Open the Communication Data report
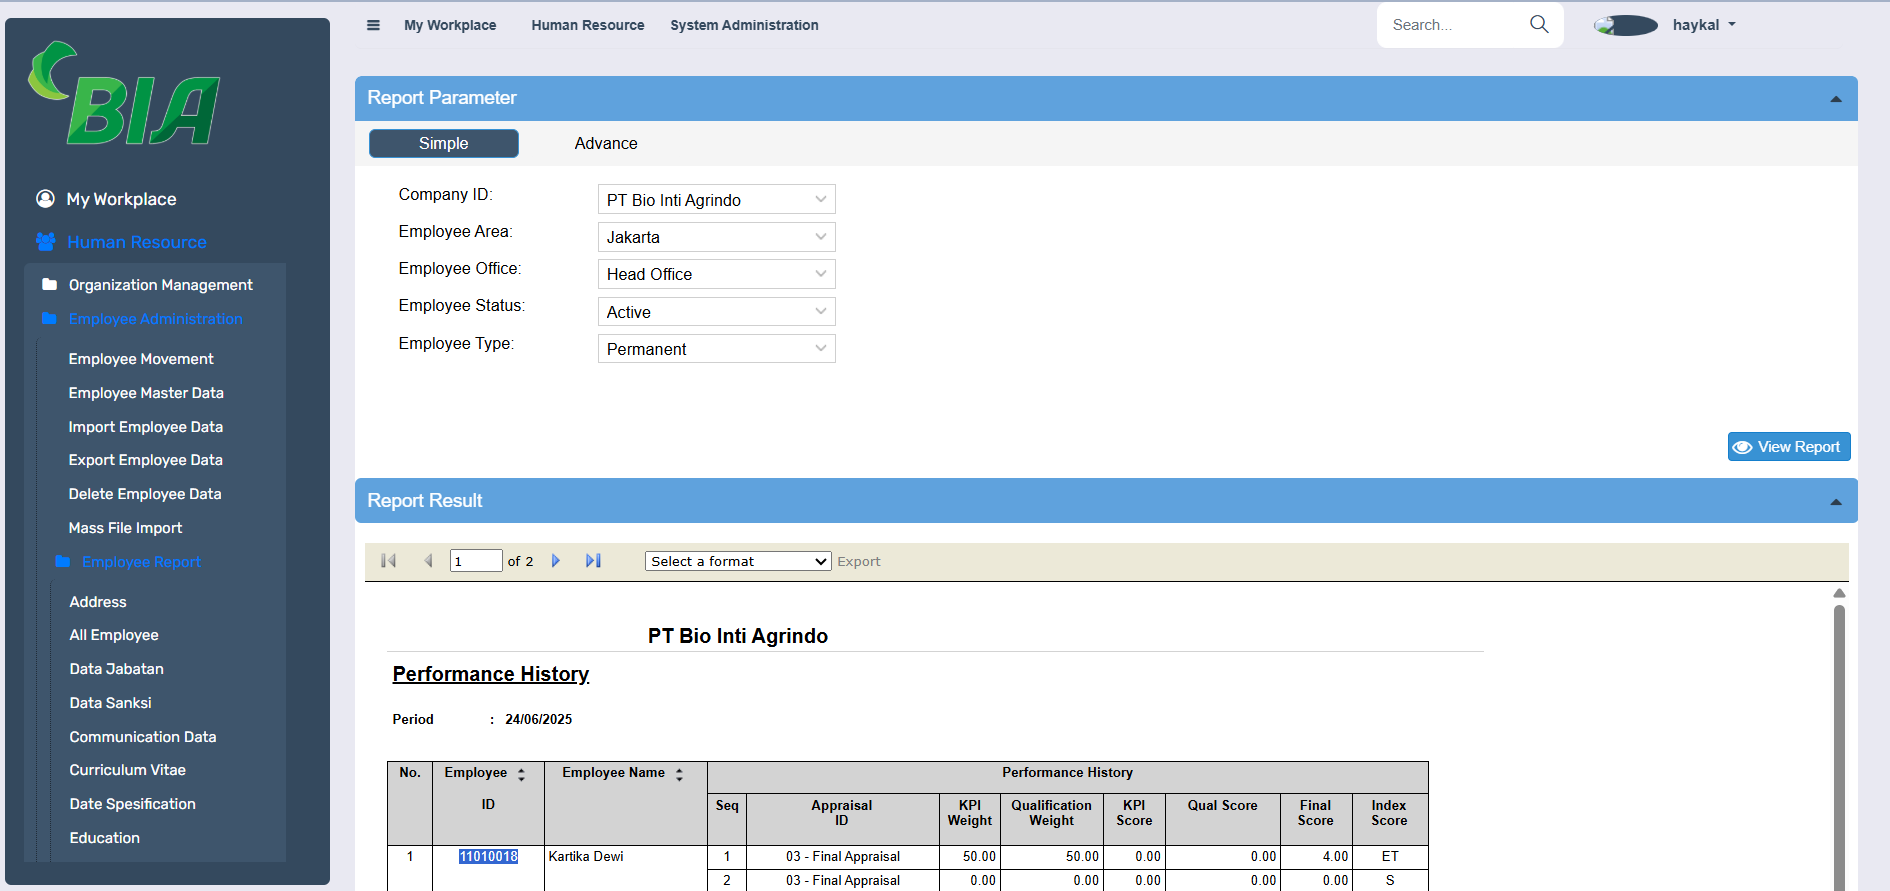 tap(143, 737)
